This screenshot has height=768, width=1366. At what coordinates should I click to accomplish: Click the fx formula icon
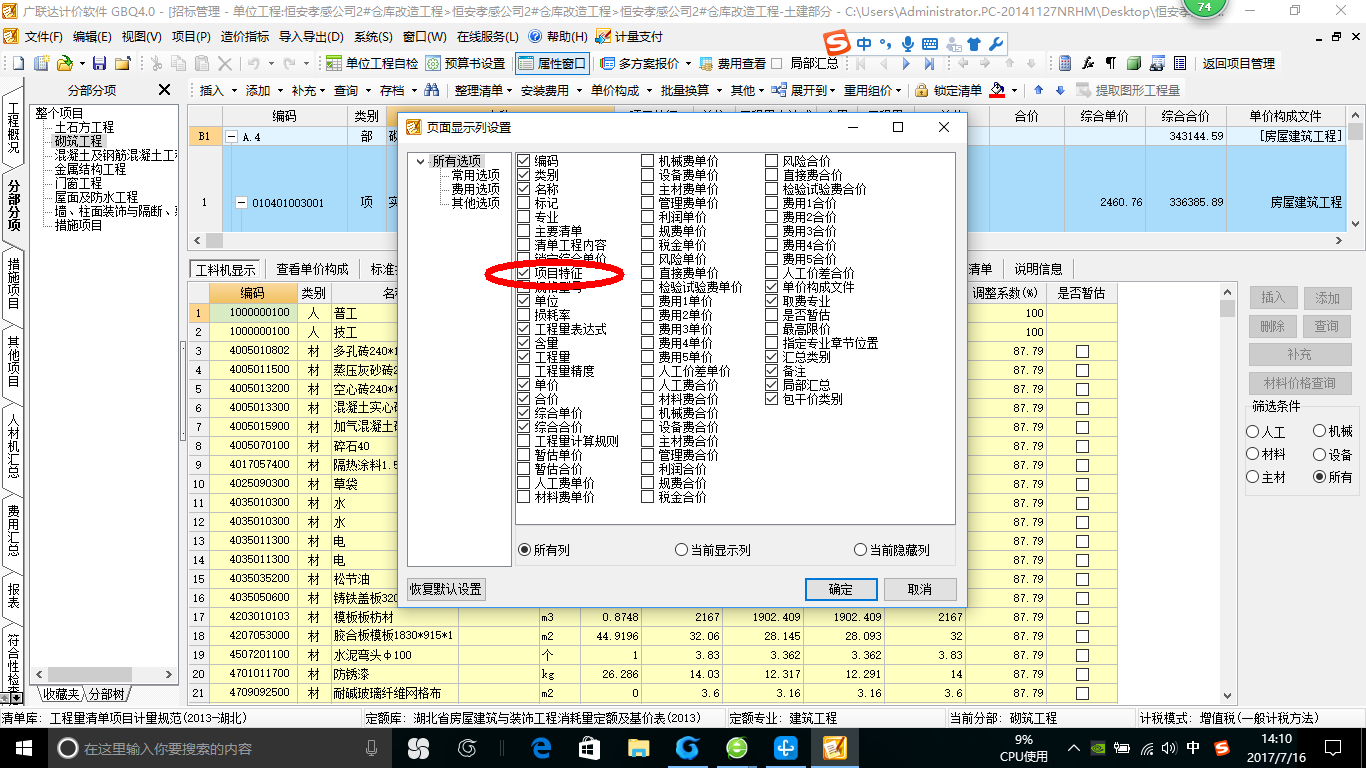(x=1088, y=63)
